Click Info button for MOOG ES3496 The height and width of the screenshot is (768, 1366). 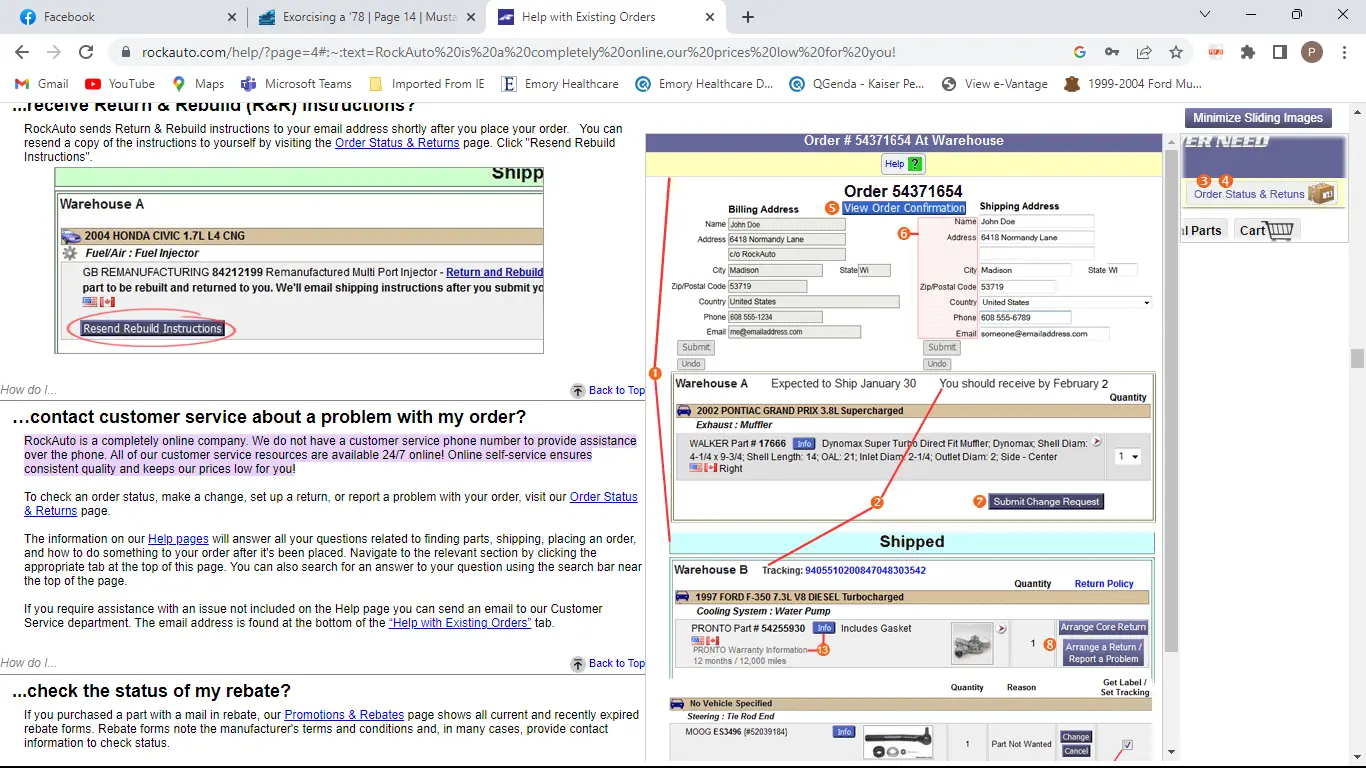tap(844, 732)
